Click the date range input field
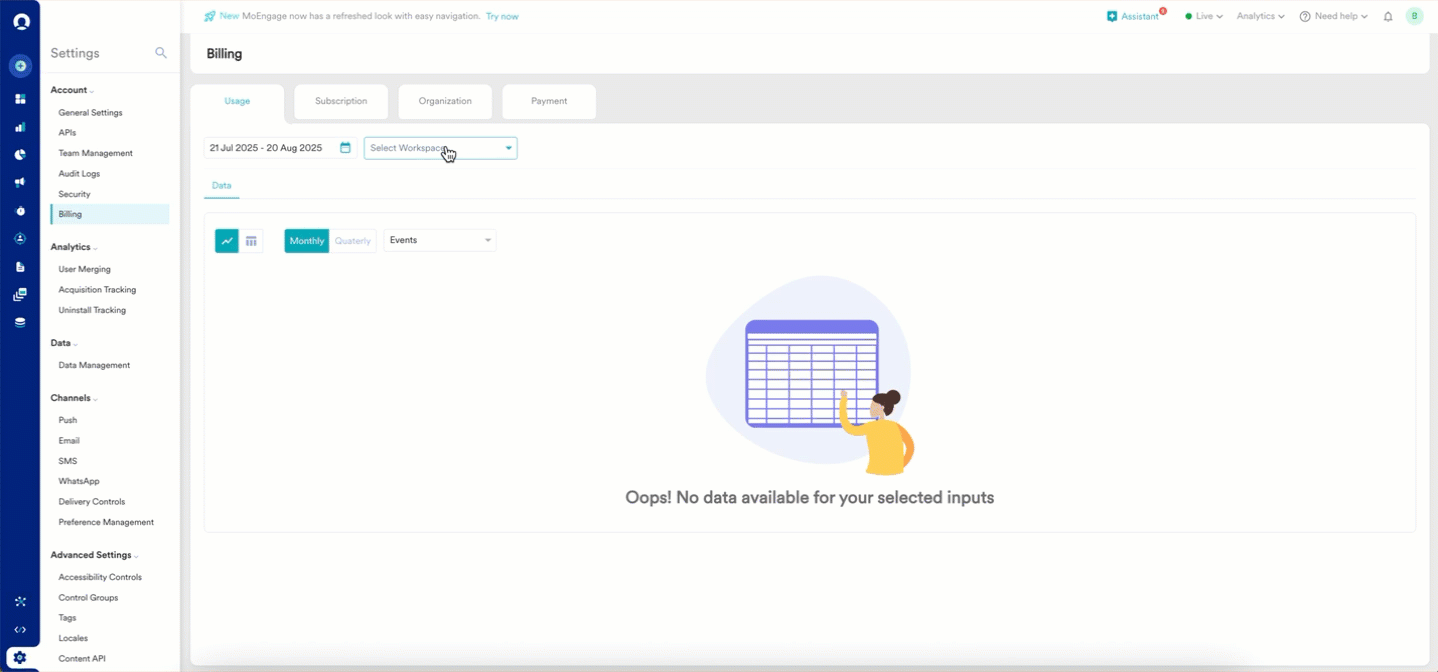 pos(267,148)
